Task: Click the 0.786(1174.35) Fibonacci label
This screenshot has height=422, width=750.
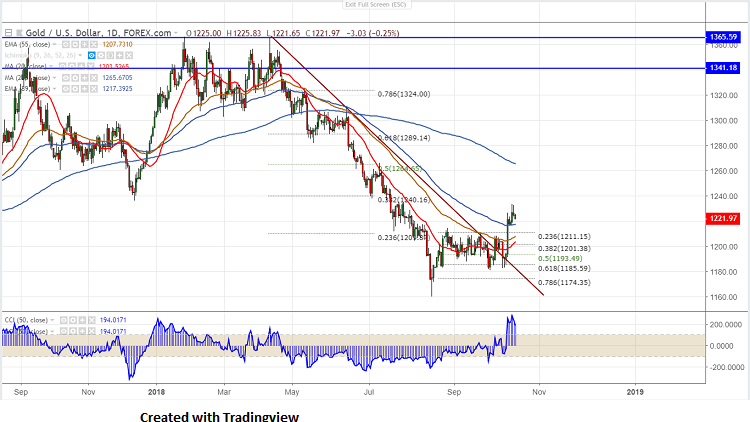Action: pyautogui.click(x=564, y=283)
